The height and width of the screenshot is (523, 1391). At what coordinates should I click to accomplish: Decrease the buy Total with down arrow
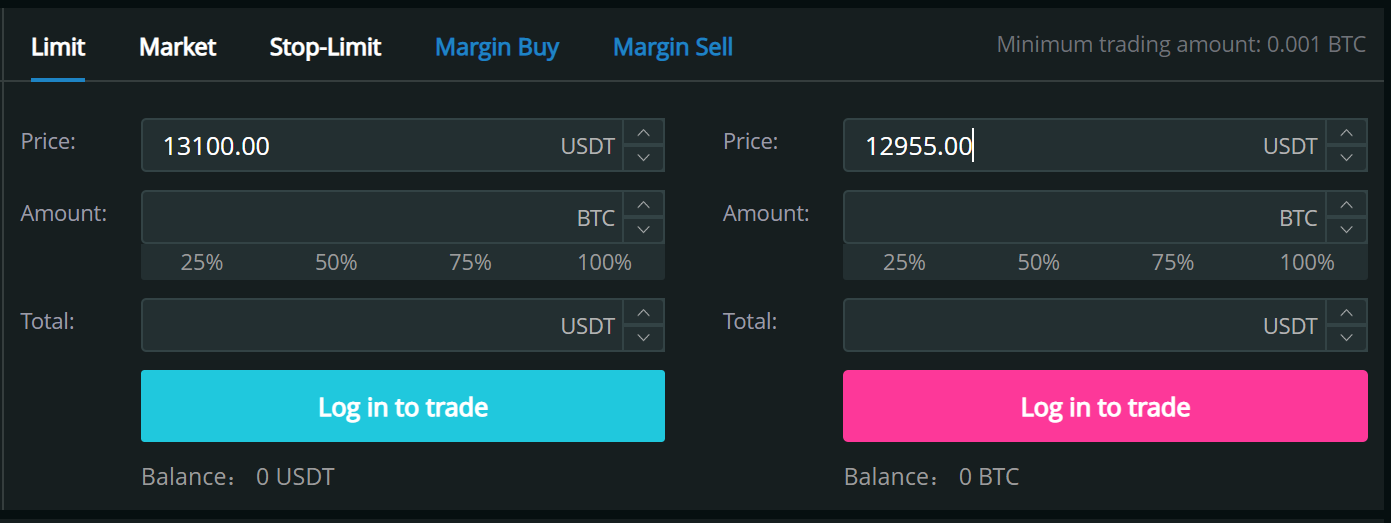(x=643, y=338)
